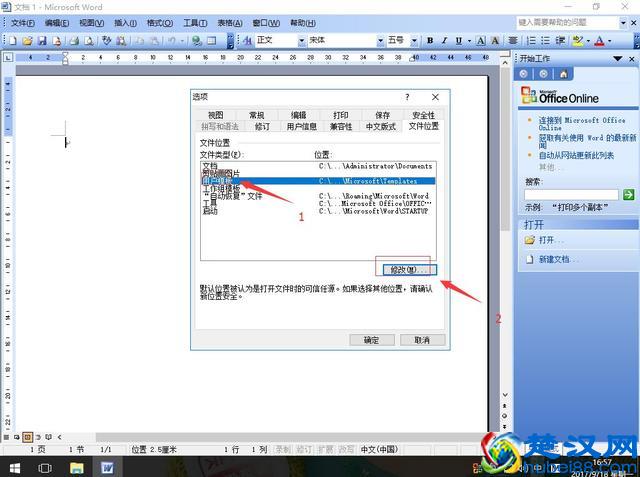Click the Print icon in the toolbar
Viewport: 640px width, 477px height.
tap(74, 40)
